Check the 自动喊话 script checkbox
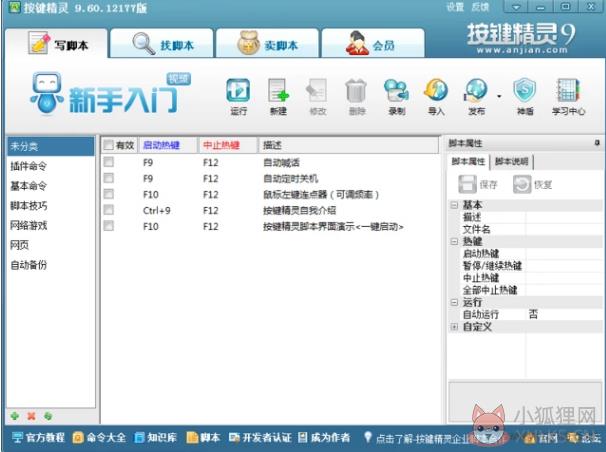This screenshot has width=606, height=452. (x=109, y=162)
